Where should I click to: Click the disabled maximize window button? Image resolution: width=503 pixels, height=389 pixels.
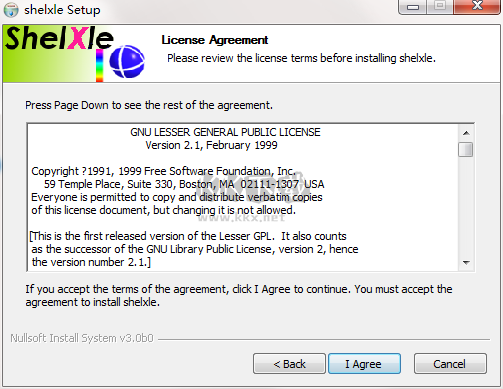(440, 6)
